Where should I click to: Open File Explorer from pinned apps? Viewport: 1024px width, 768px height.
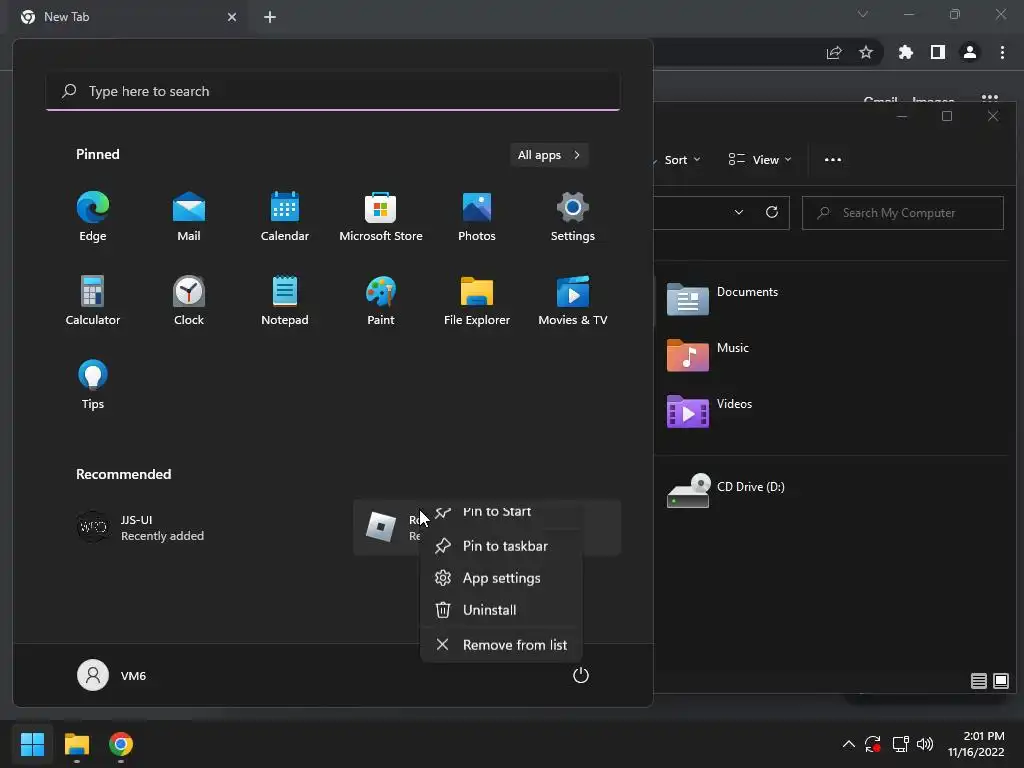[x=477, y=301]
